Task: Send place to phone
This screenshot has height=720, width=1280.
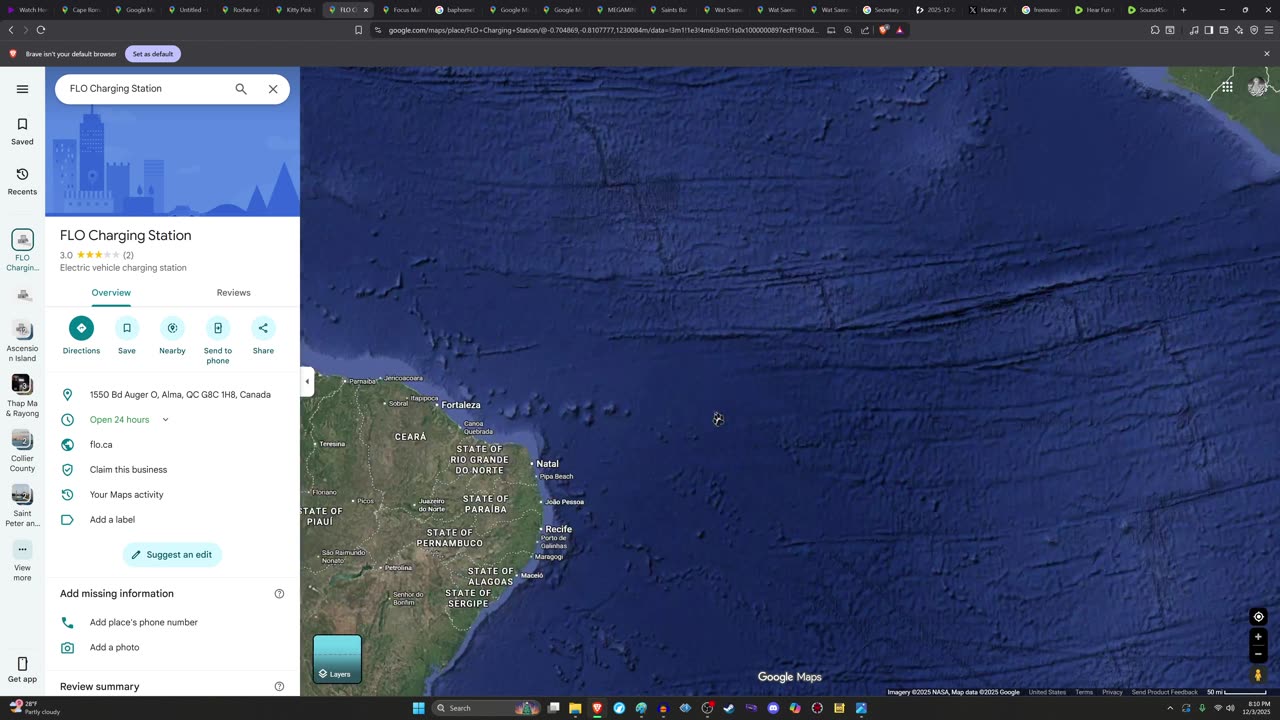Action: [x=218, y=340]
